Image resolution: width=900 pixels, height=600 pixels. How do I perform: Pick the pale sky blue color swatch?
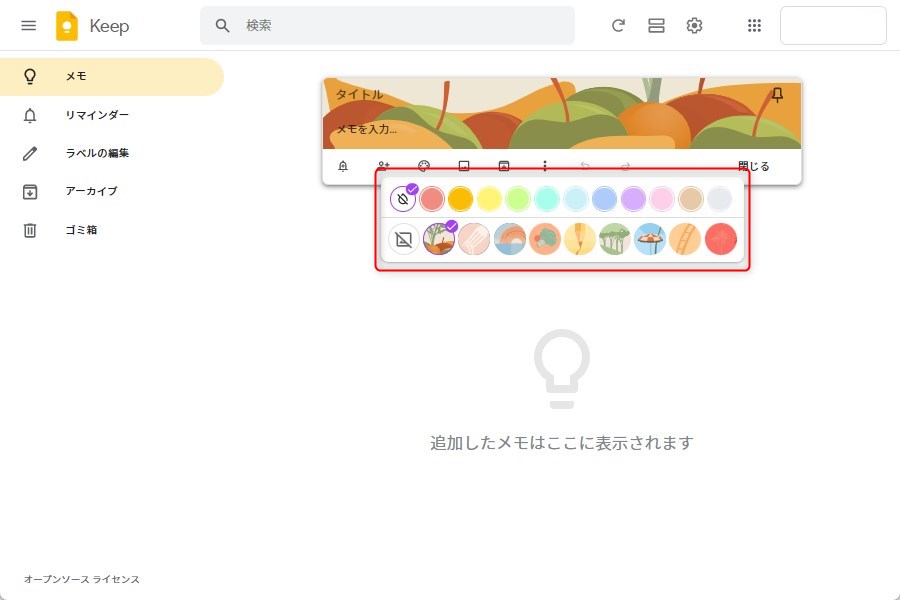point(576,199)
